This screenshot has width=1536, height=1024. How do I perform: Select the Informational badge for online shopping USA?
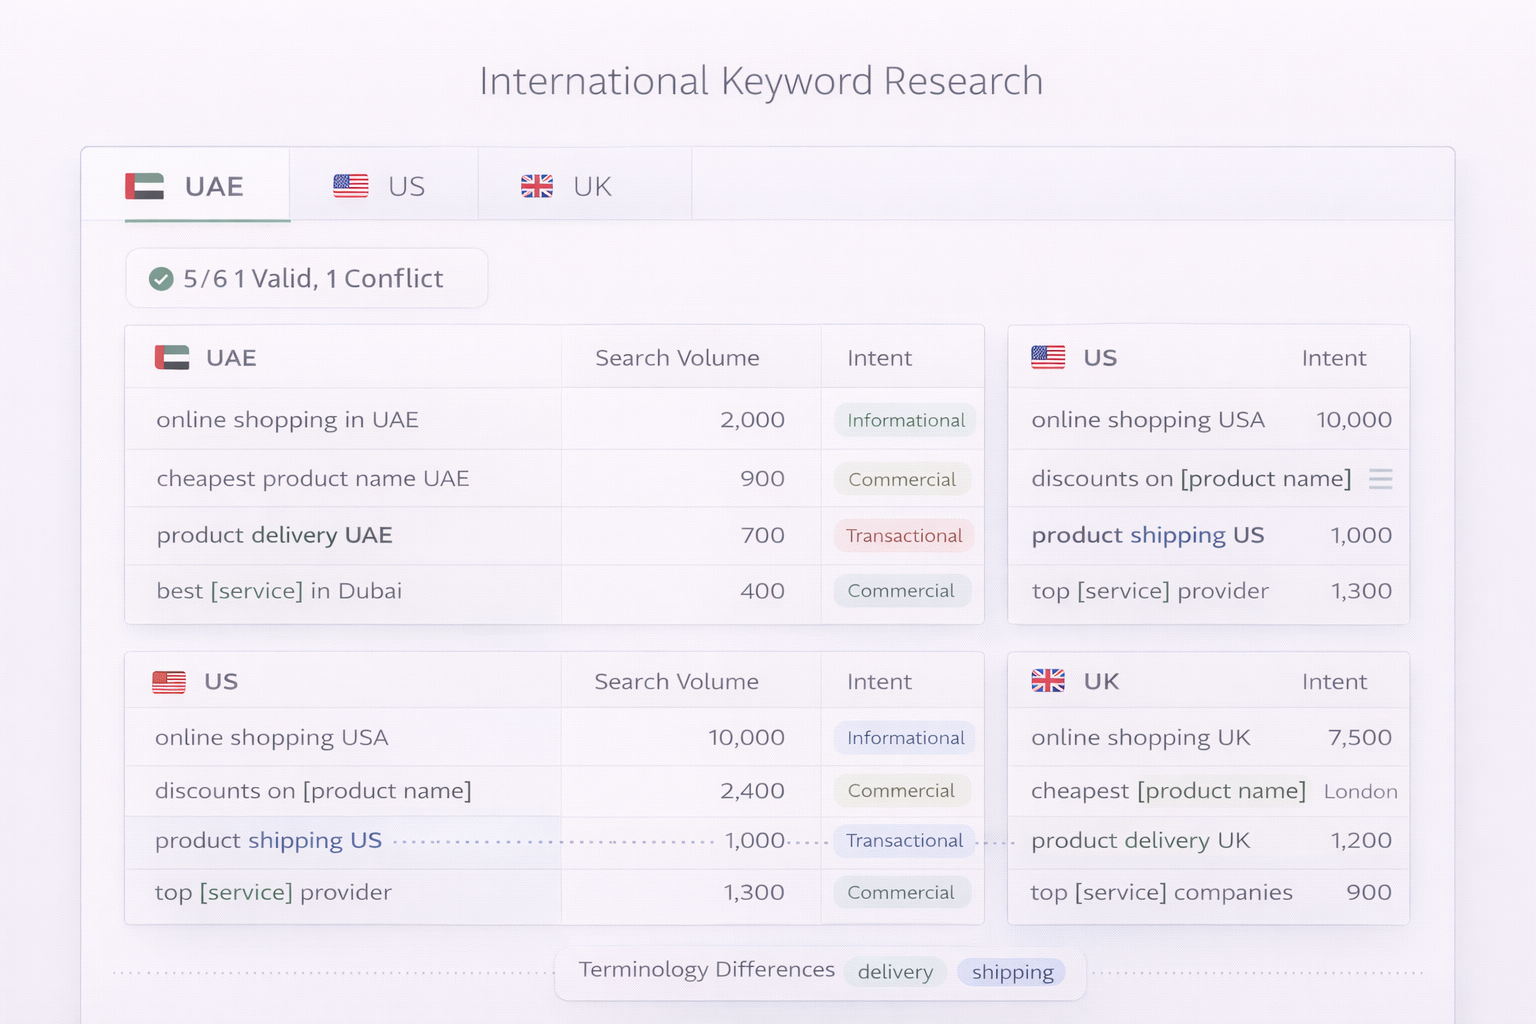pos(903,737)
